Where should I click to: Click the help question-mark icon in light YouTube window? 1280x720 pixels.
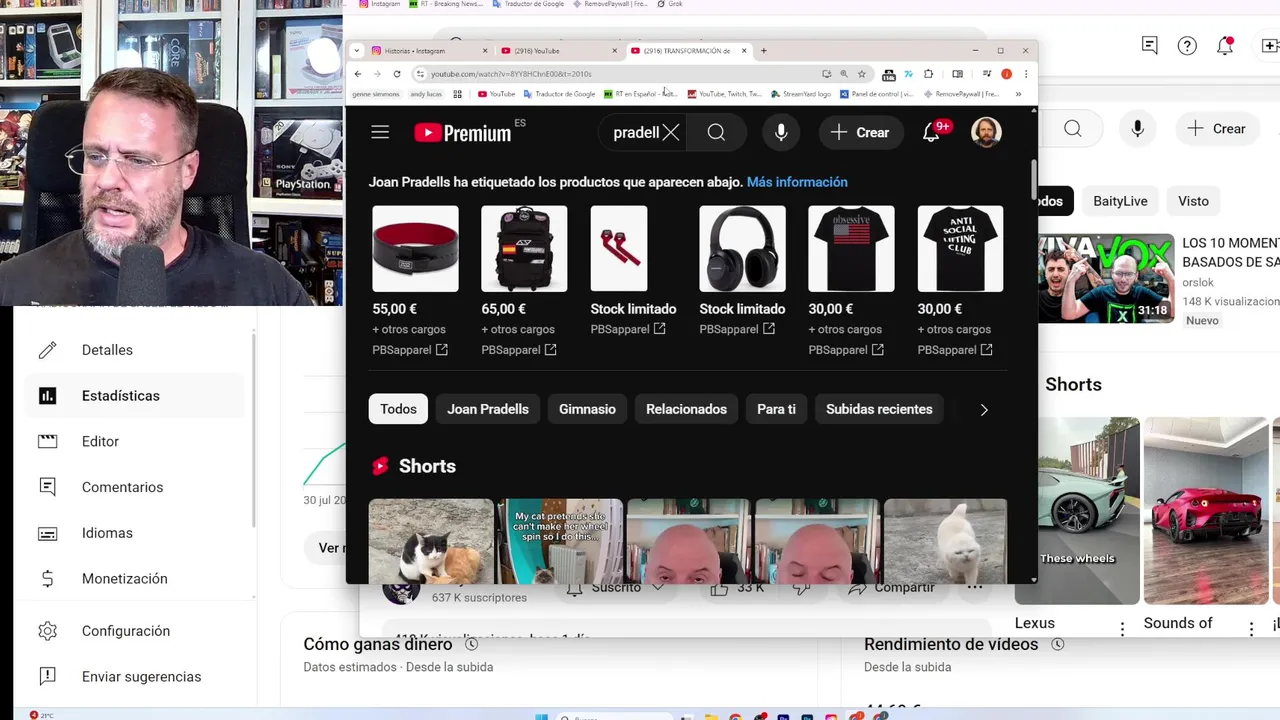click(x=1187, y=45)
